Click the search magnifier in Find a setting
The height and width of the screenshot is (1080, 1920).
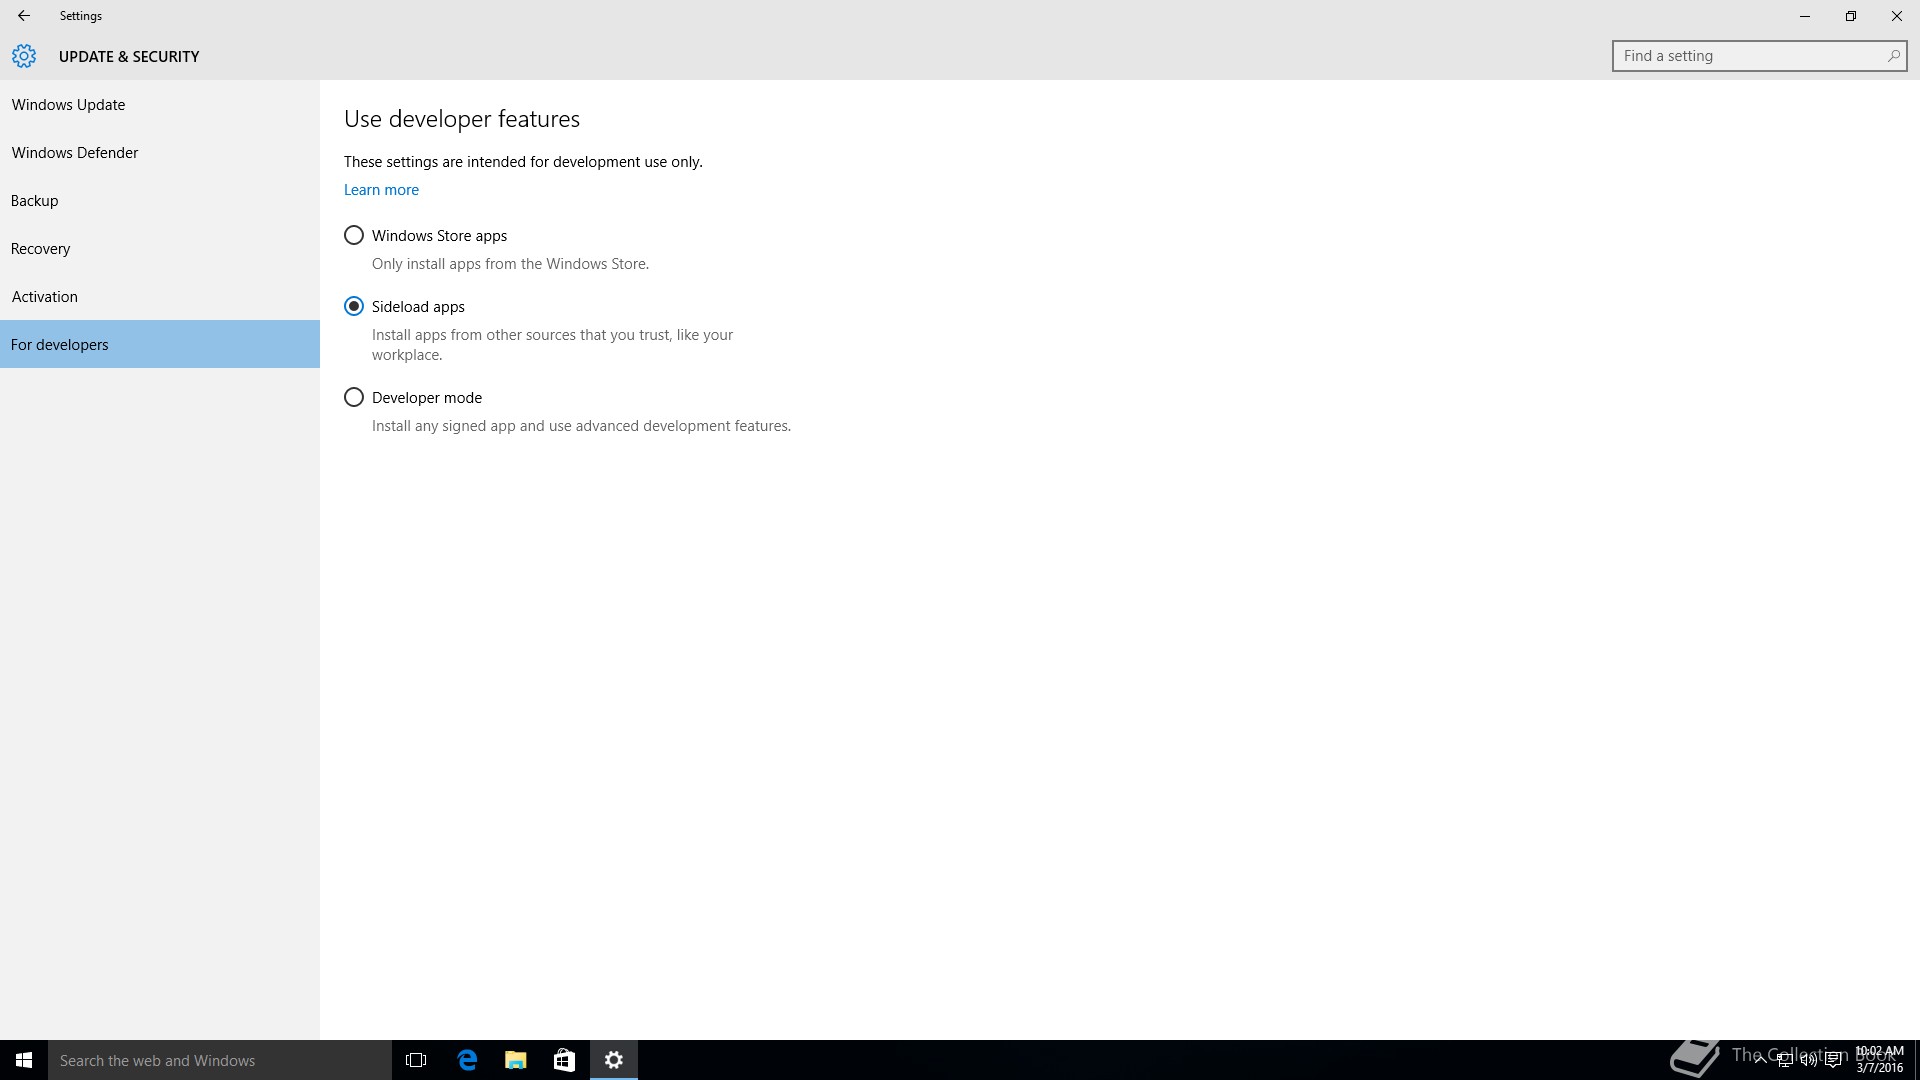coord(1893,56)
